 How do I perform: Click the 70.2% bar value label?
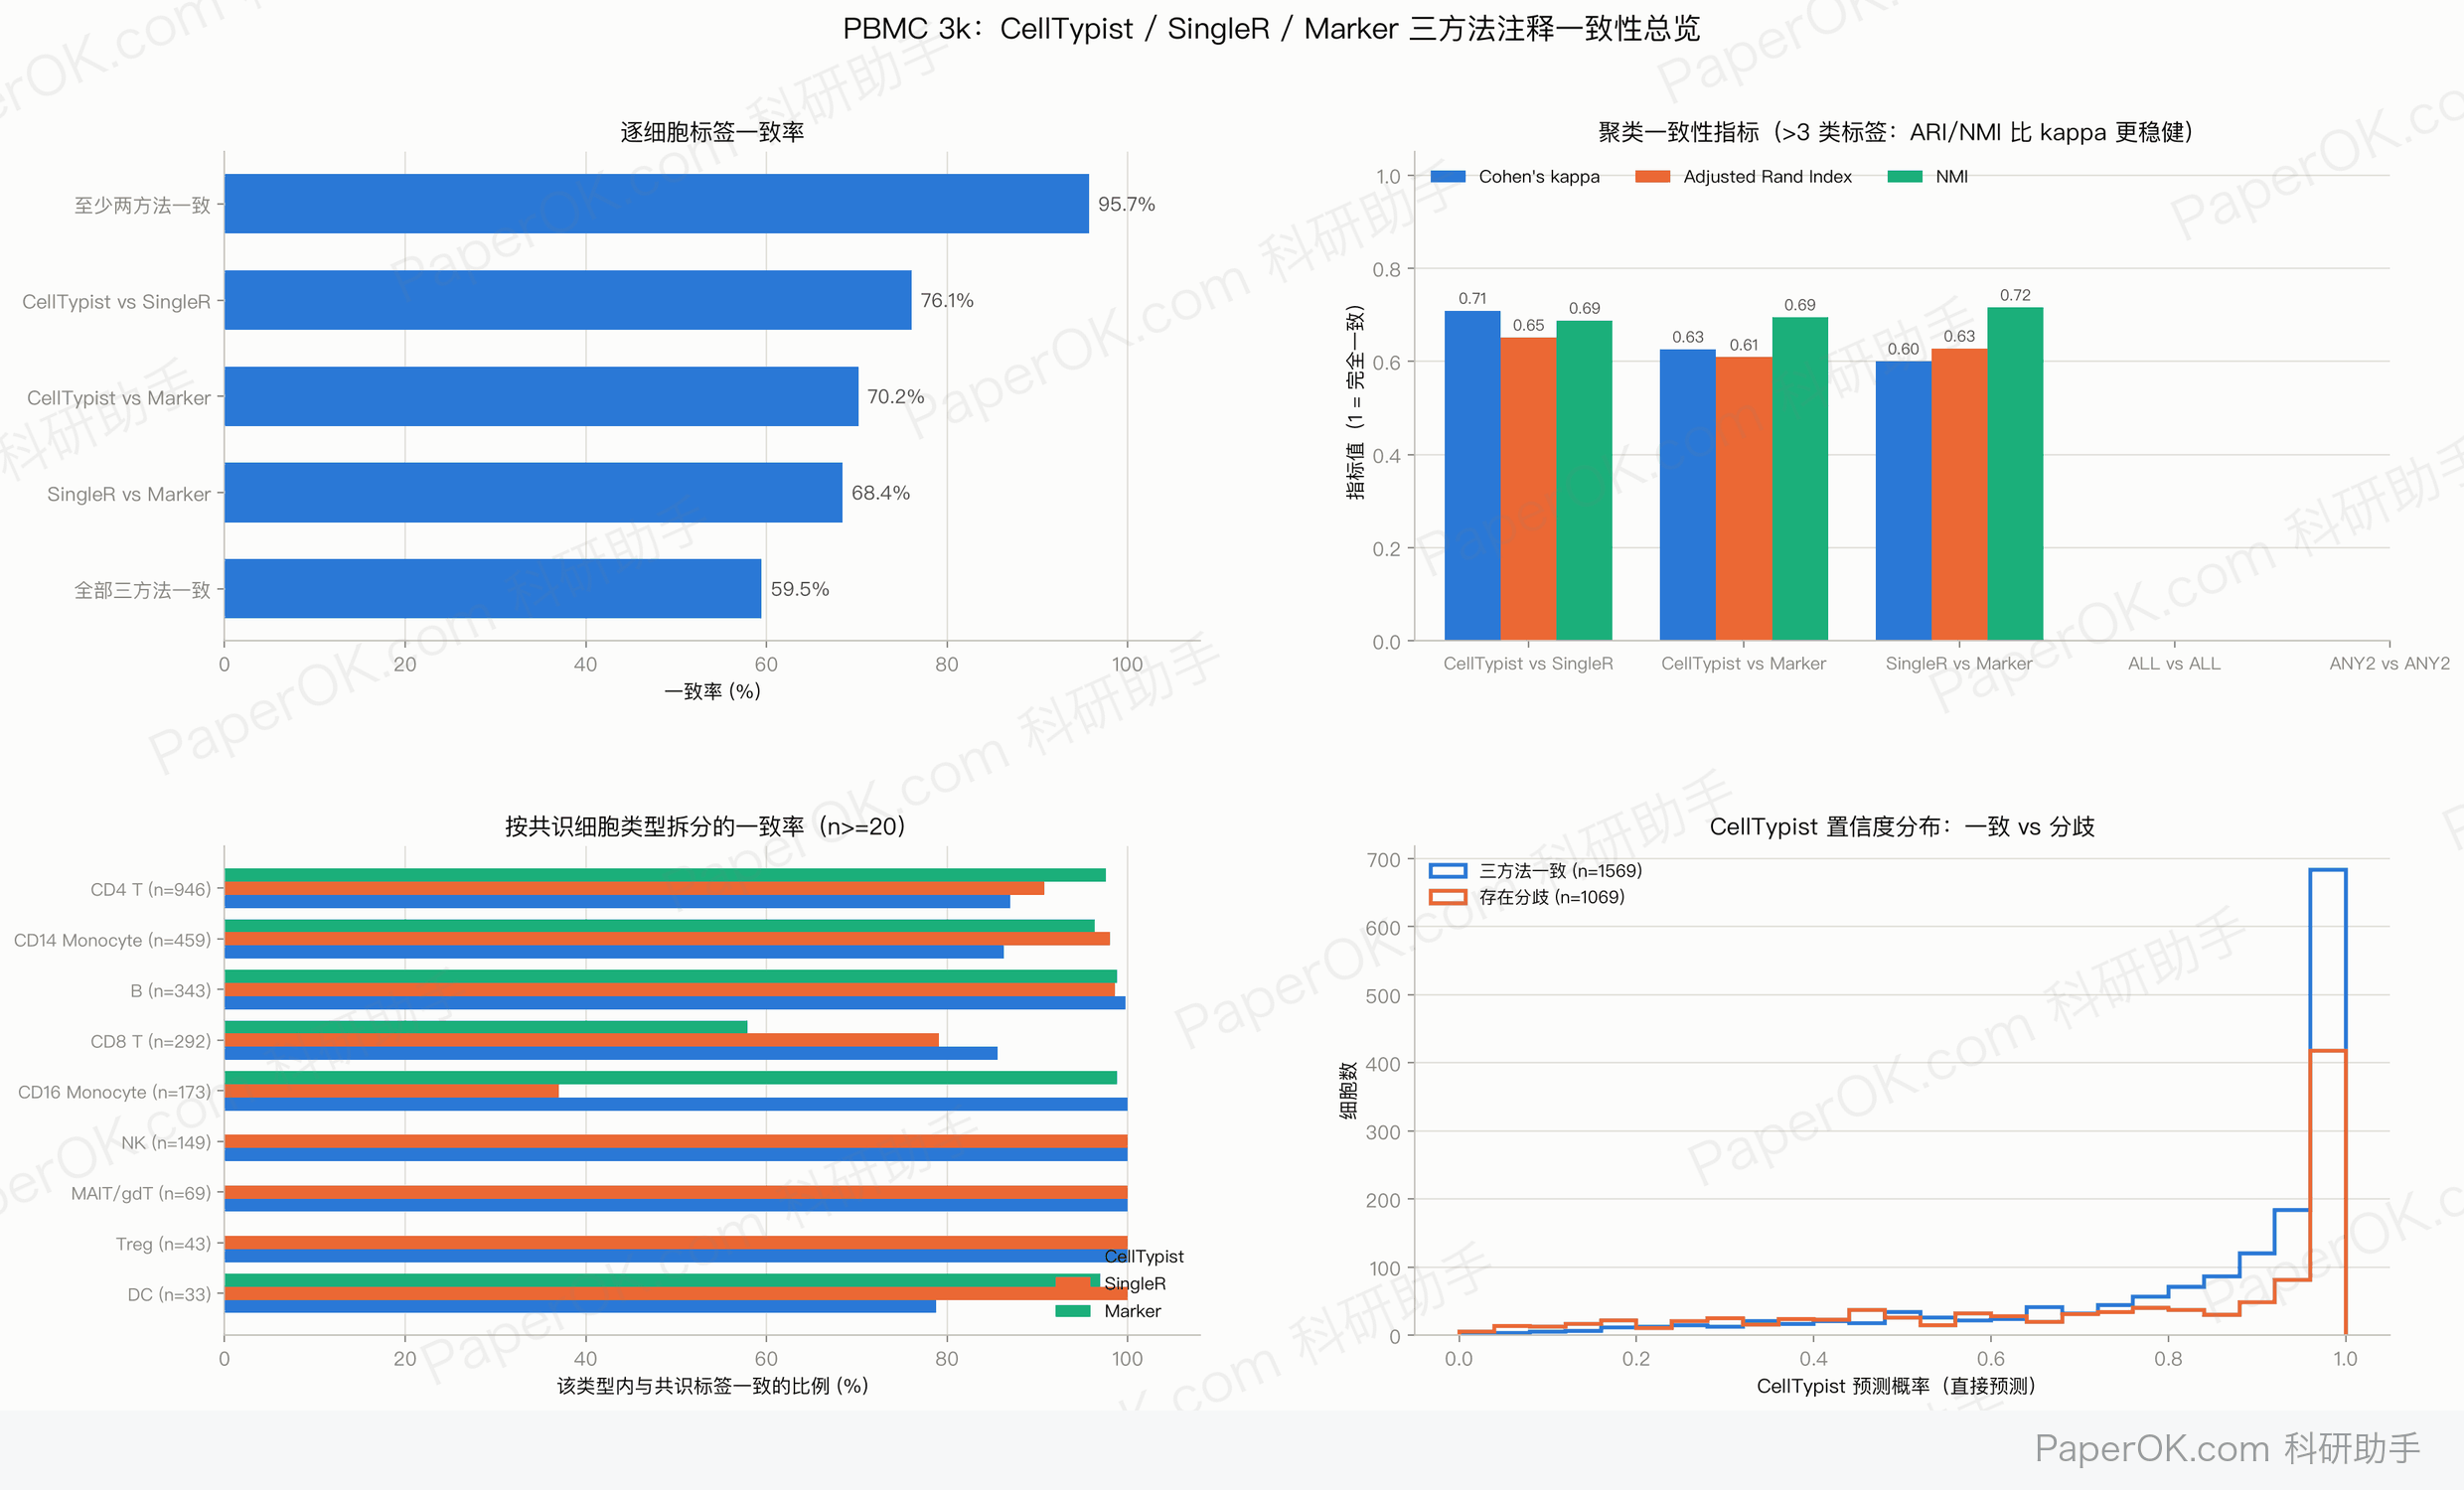coord(895,396)
